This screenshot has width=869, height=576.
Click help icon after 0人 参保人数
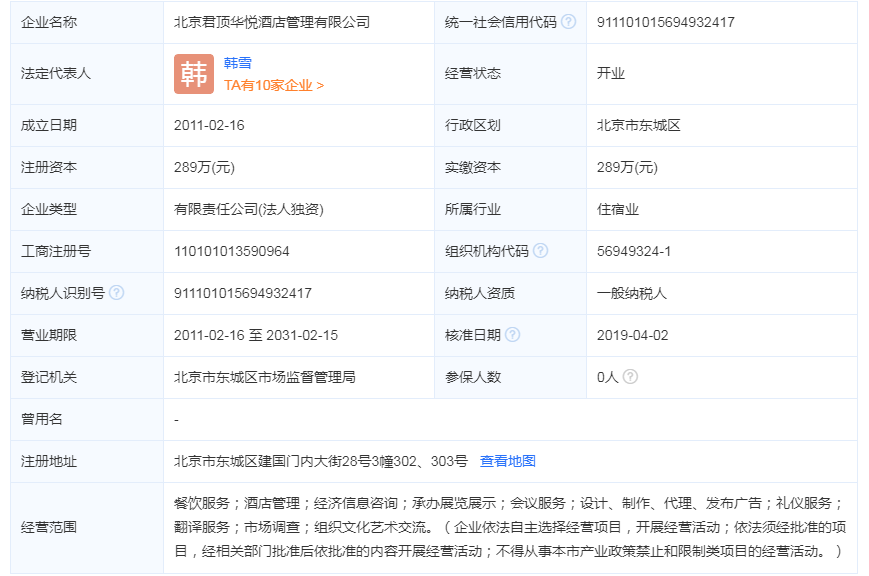pos(630,376)
